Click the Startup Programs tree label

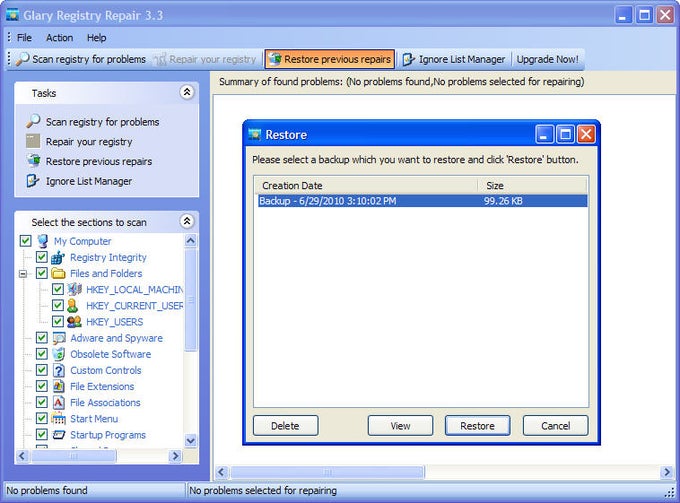tap(108, 434)
